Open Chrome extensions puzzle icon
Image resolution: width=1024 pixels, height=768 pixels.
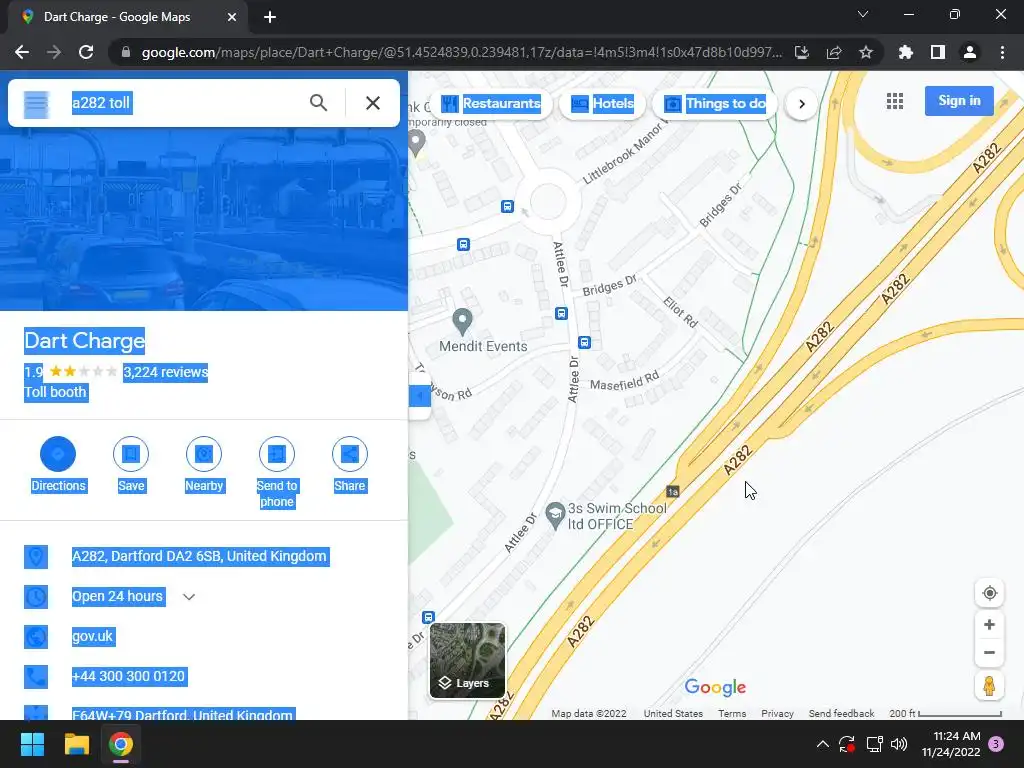coord(906,52)
